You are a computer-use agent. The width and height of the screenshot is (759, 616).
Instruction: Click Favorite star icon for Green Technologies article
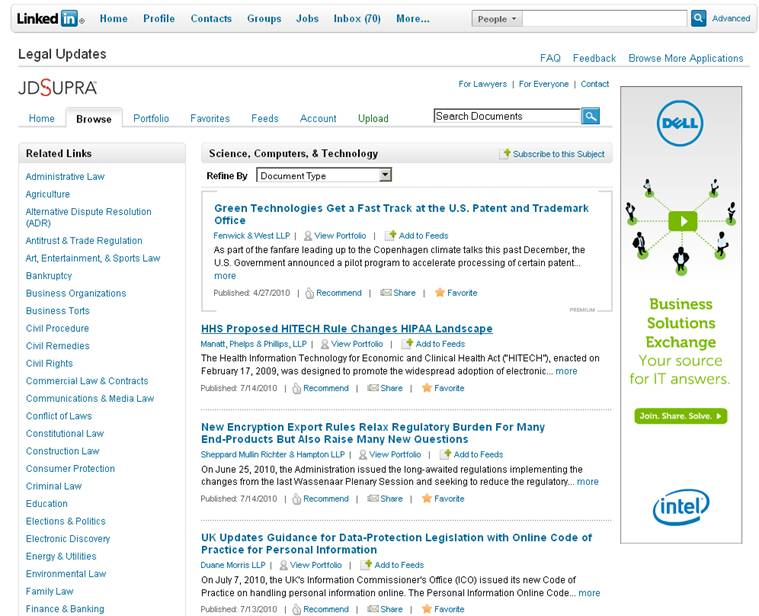[440, 292]
